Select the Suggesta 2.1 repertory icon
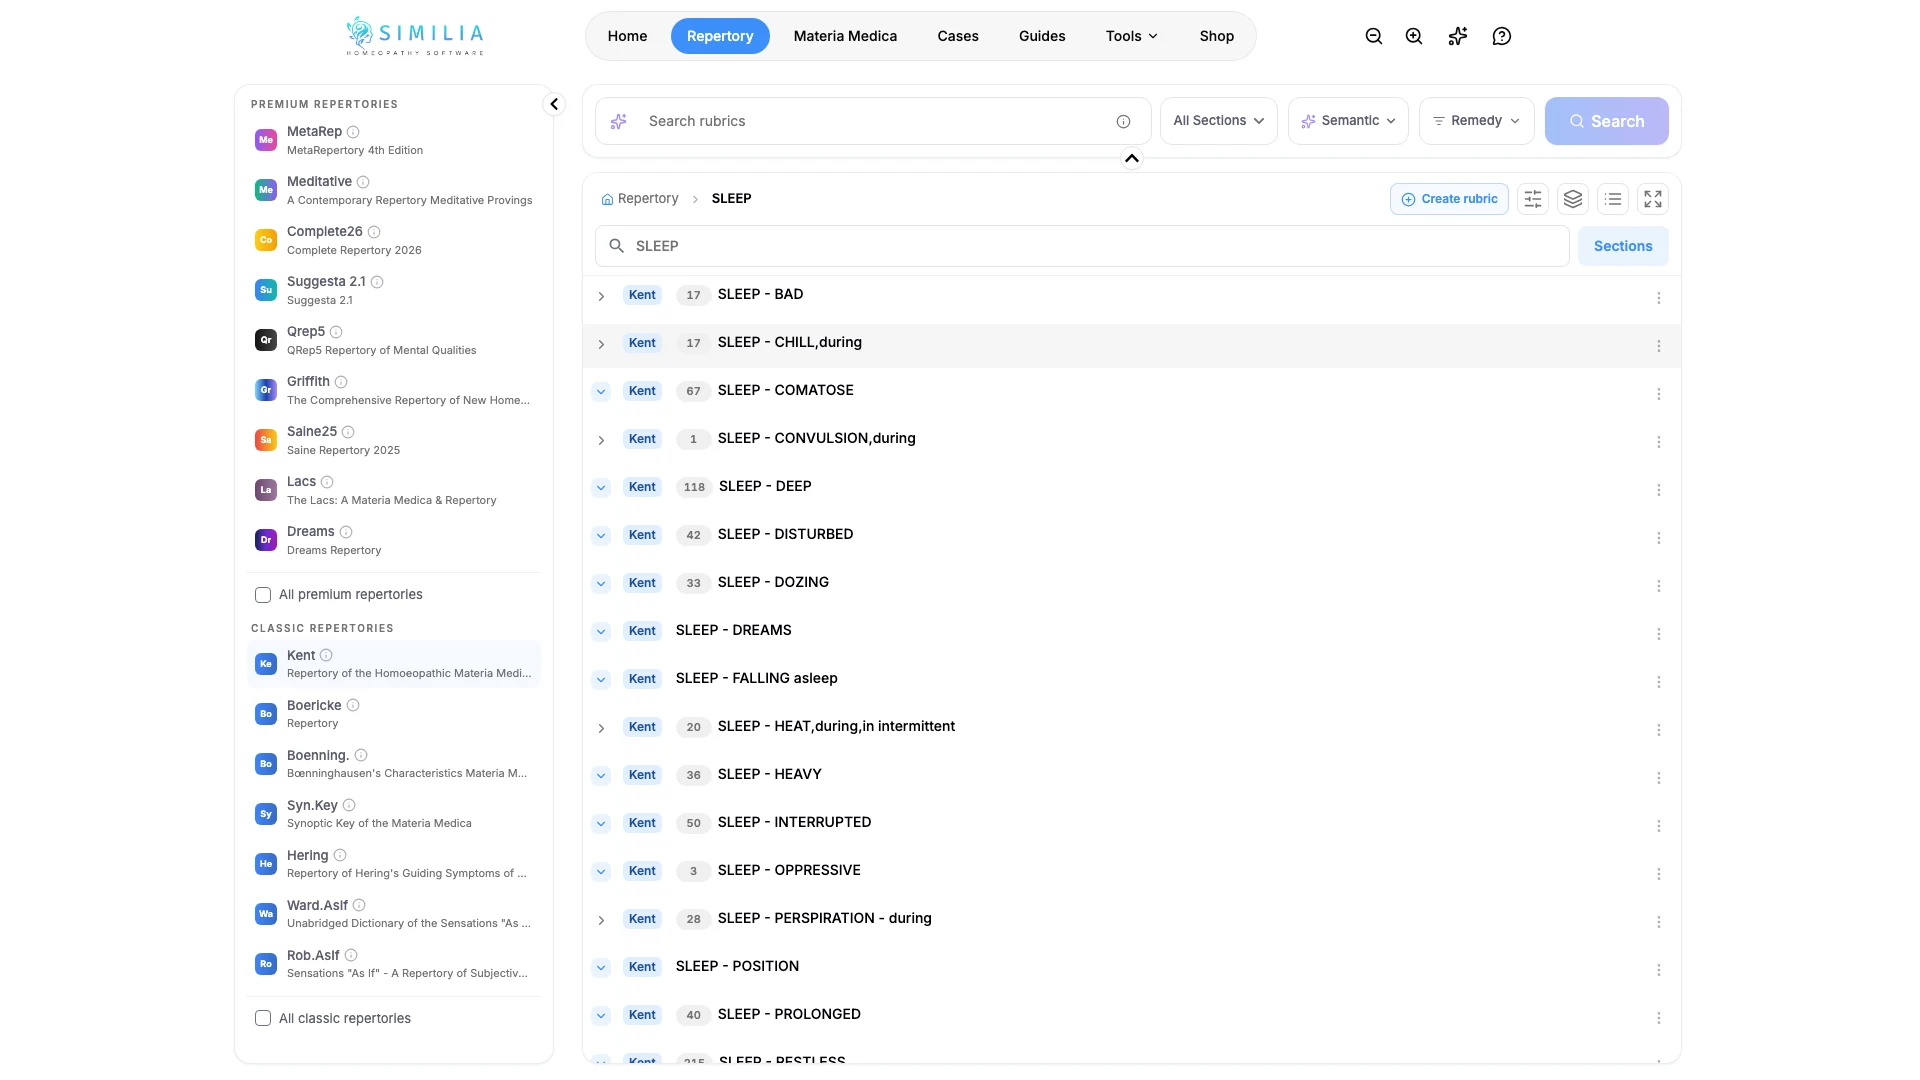The image size is (1920, 1080). pyautogui.click(x=266, y=290)
